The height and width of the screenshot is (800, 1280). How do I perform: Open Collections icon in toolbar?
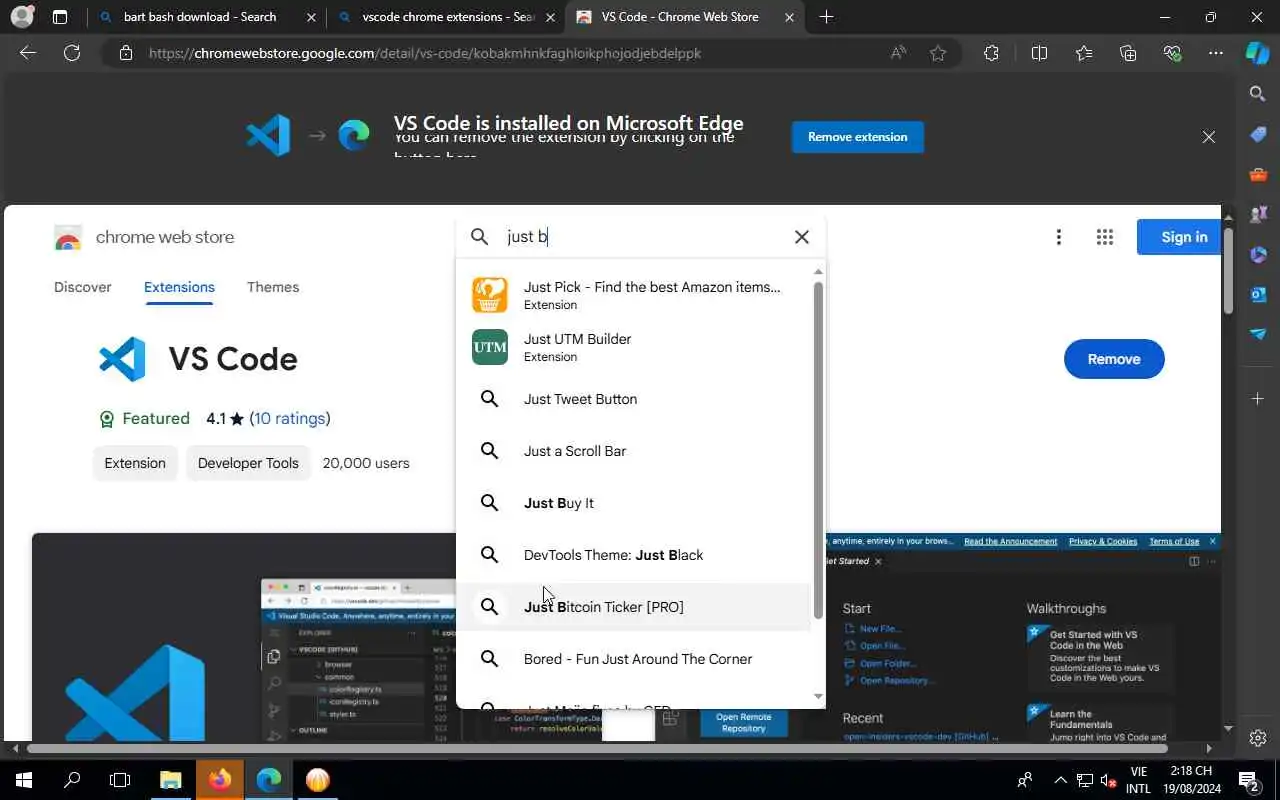click(1128, 53)
